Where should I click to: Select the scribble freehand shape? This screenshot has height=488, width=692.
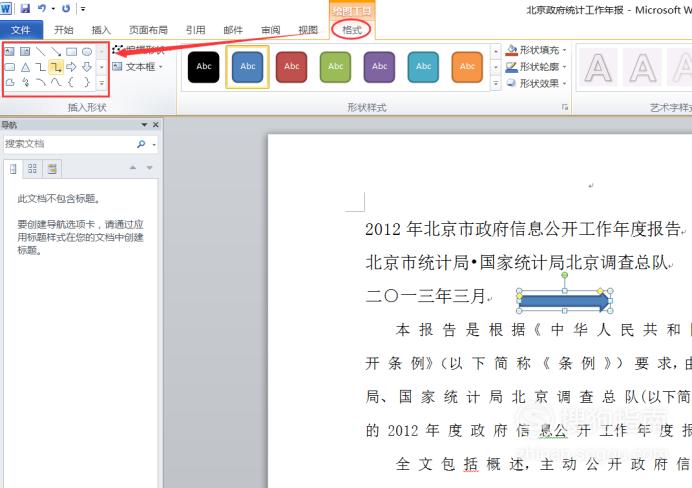(25, 82)
